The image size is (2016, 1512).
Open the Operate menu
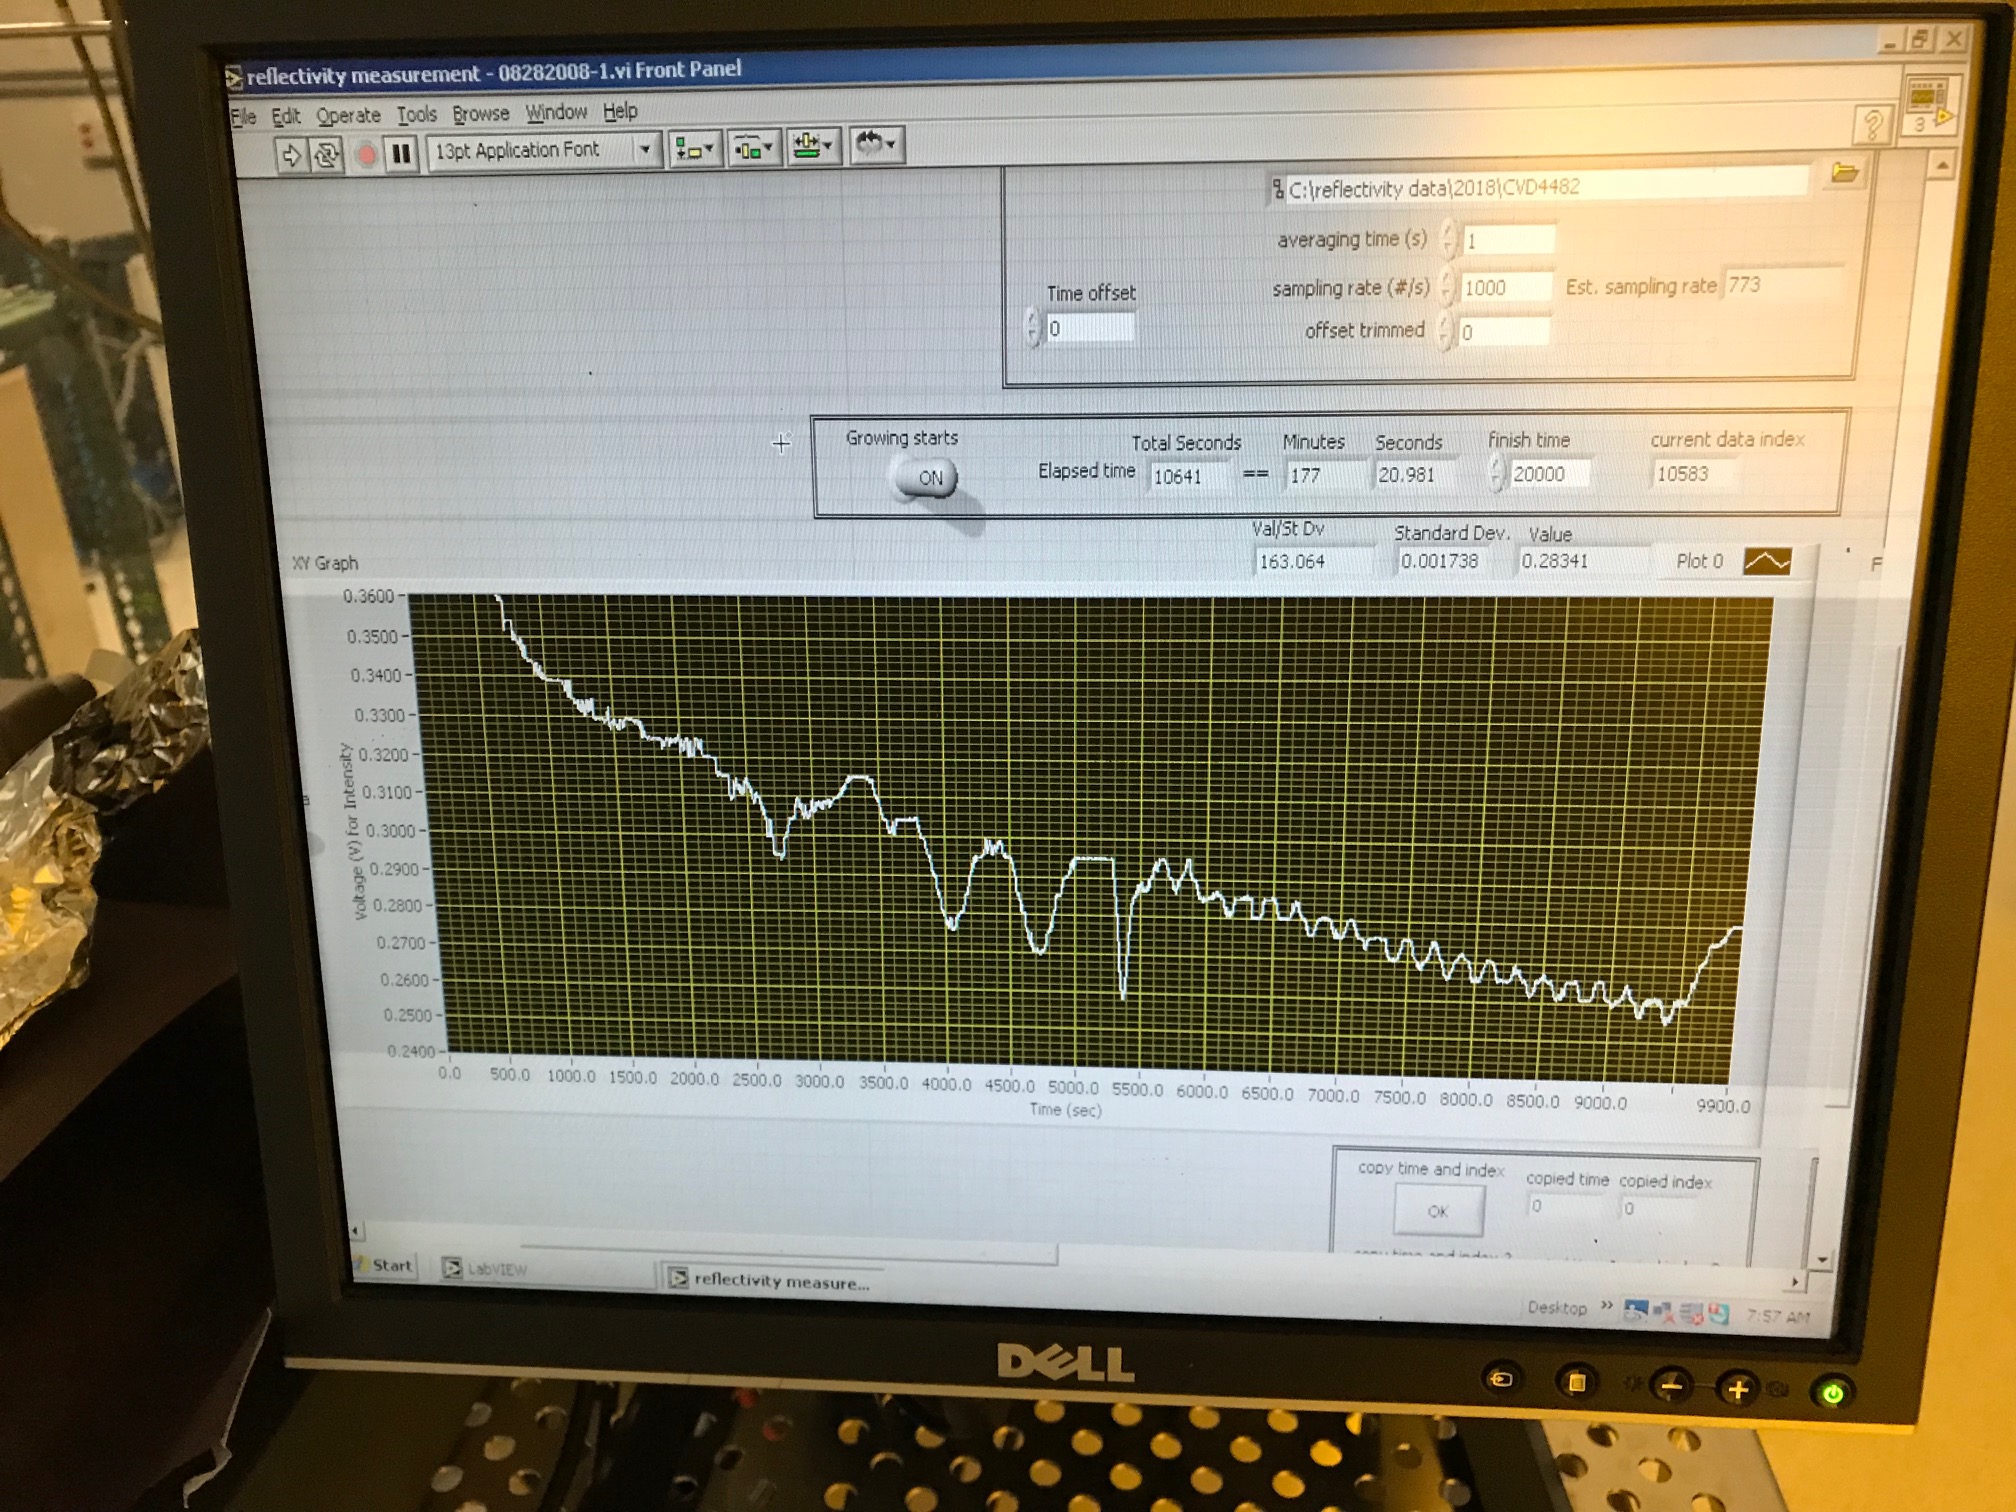[348, 116]
